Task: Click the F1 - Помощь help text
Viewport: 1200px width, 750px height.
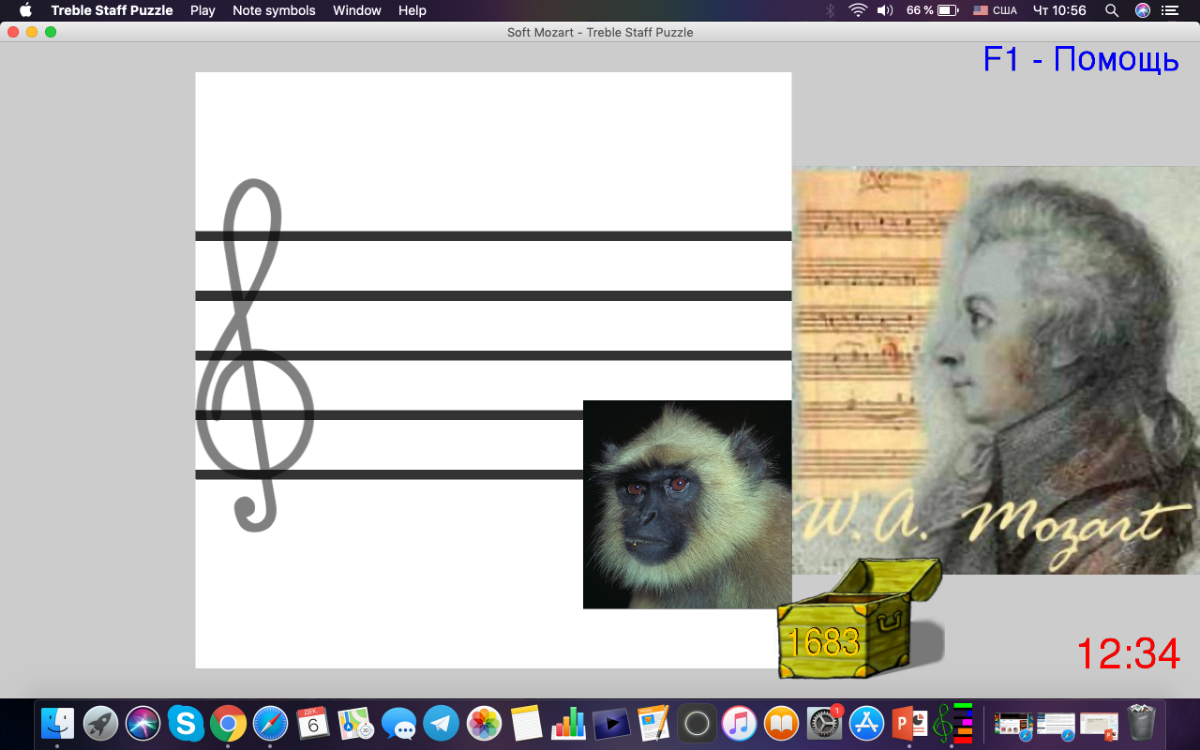Action: [x=1081, y=60]
